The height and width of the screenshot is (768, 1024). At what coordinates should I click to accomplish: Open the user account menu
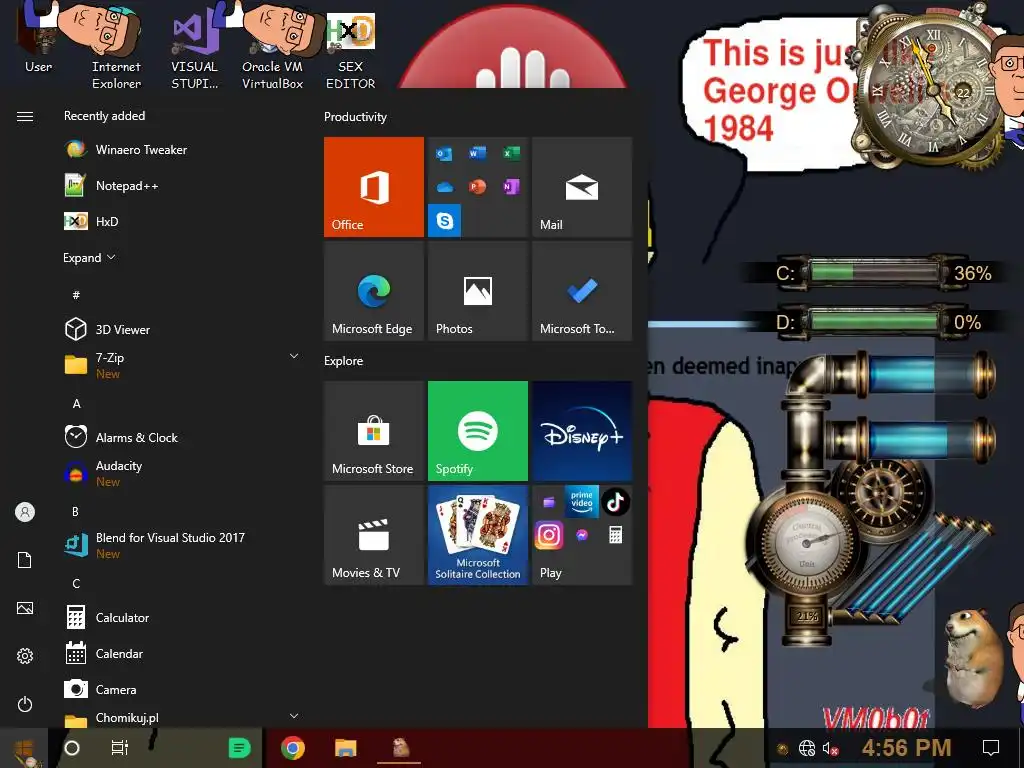click(25, 512)
